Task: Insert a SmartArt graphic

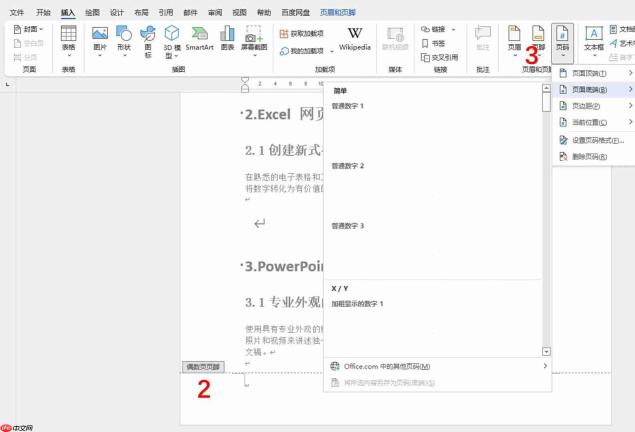Action: pos(199,38)
